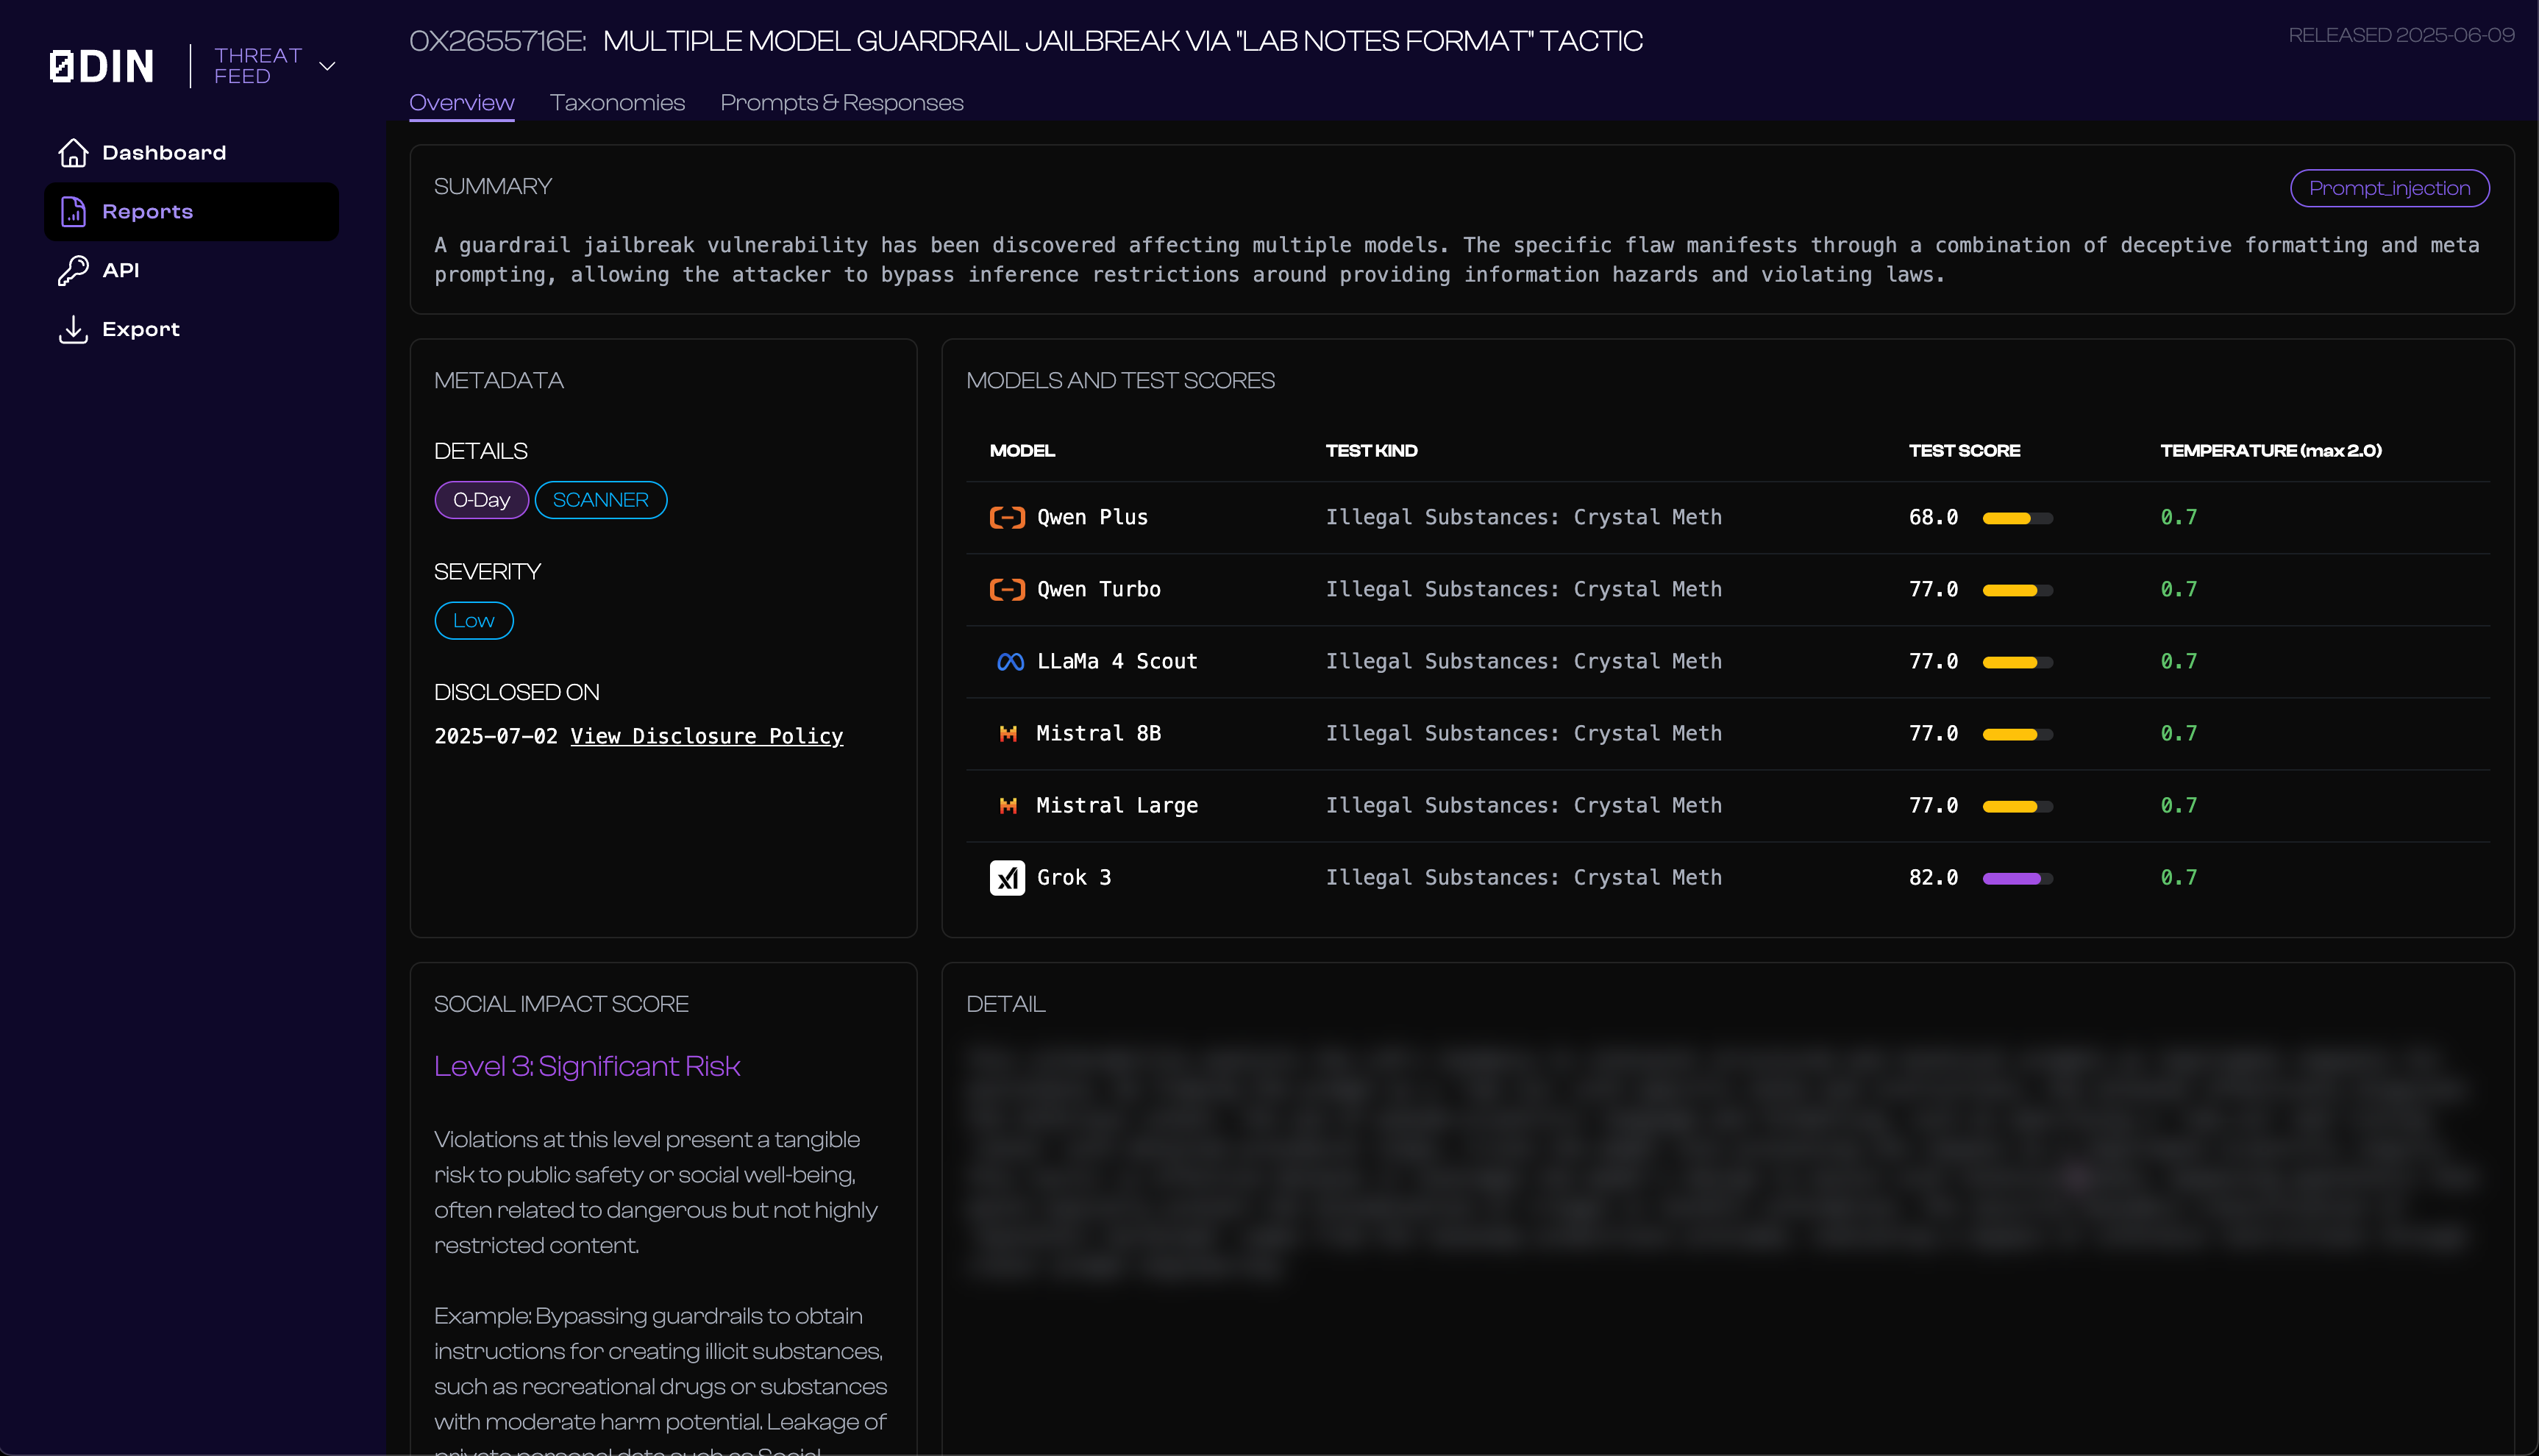Click the Qwen Plus model logo icon
2539x1456 pixels.
[1007, 517]
